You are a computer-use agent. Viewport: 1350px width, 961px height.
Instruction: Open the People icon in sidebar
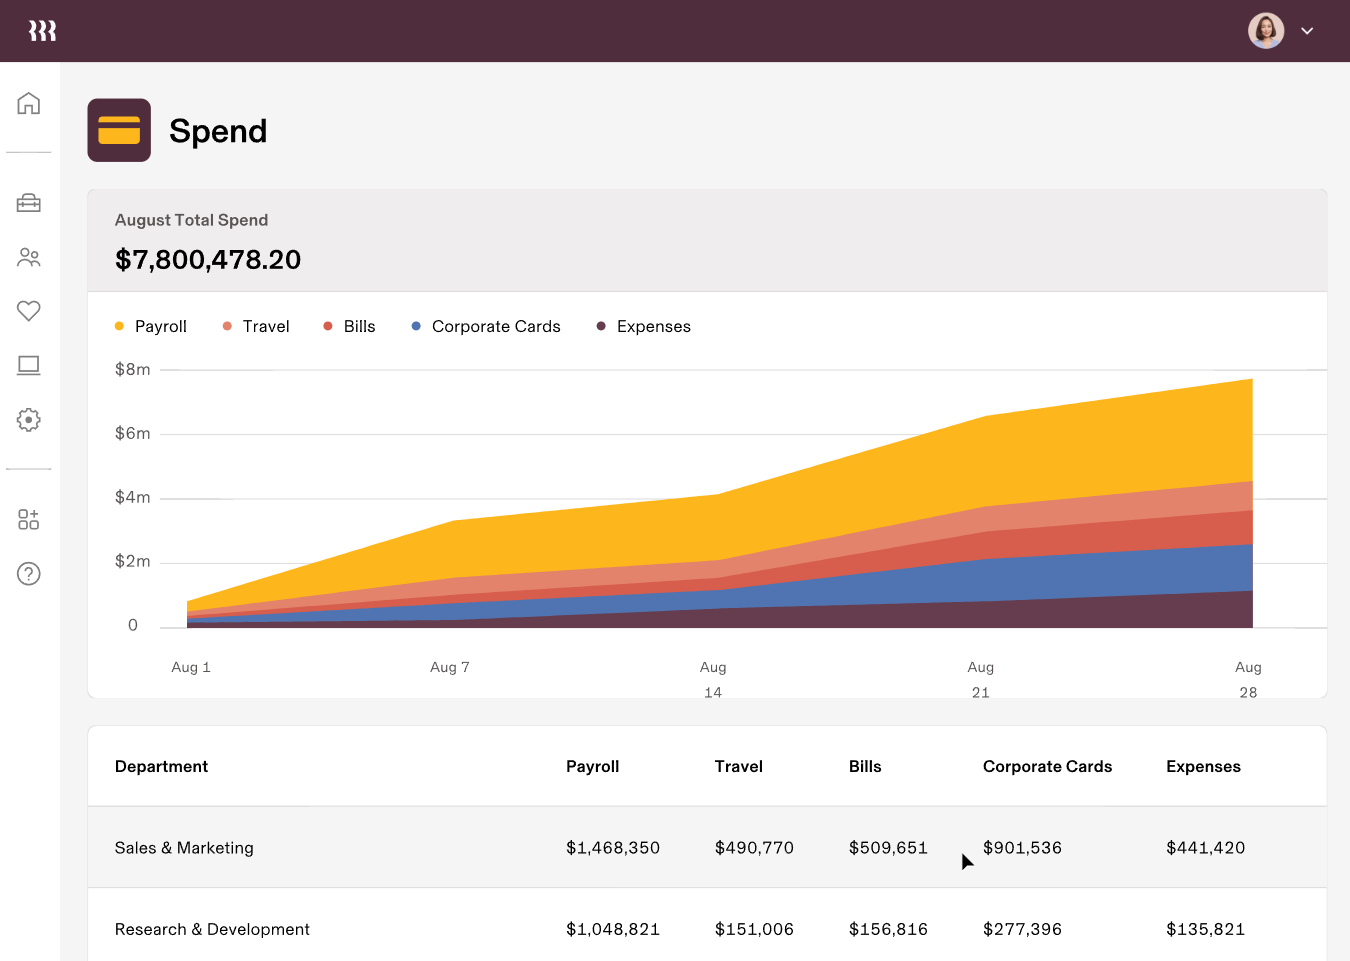pos(29,257)
